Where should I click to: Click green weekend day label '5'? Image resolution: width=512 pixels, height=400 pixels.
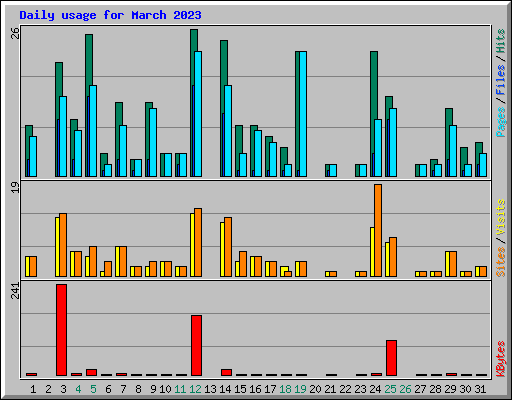[x=93, y=389]
